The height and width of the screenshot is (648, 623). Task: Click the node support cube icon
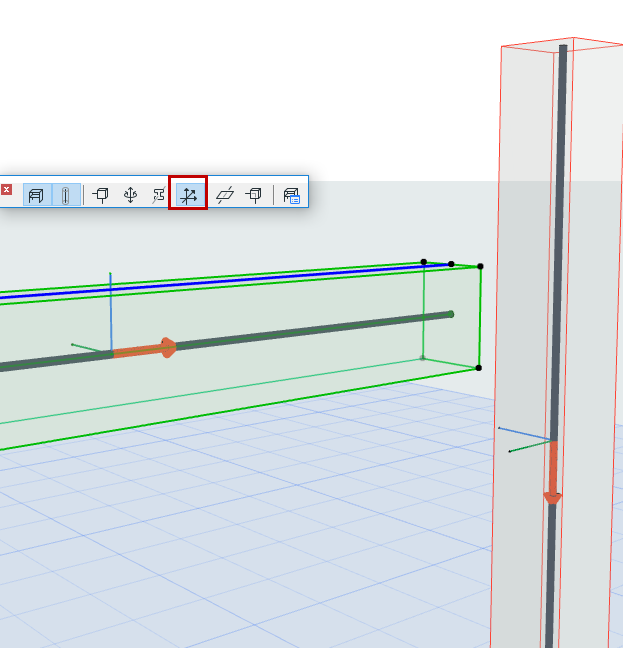[100, 195]
